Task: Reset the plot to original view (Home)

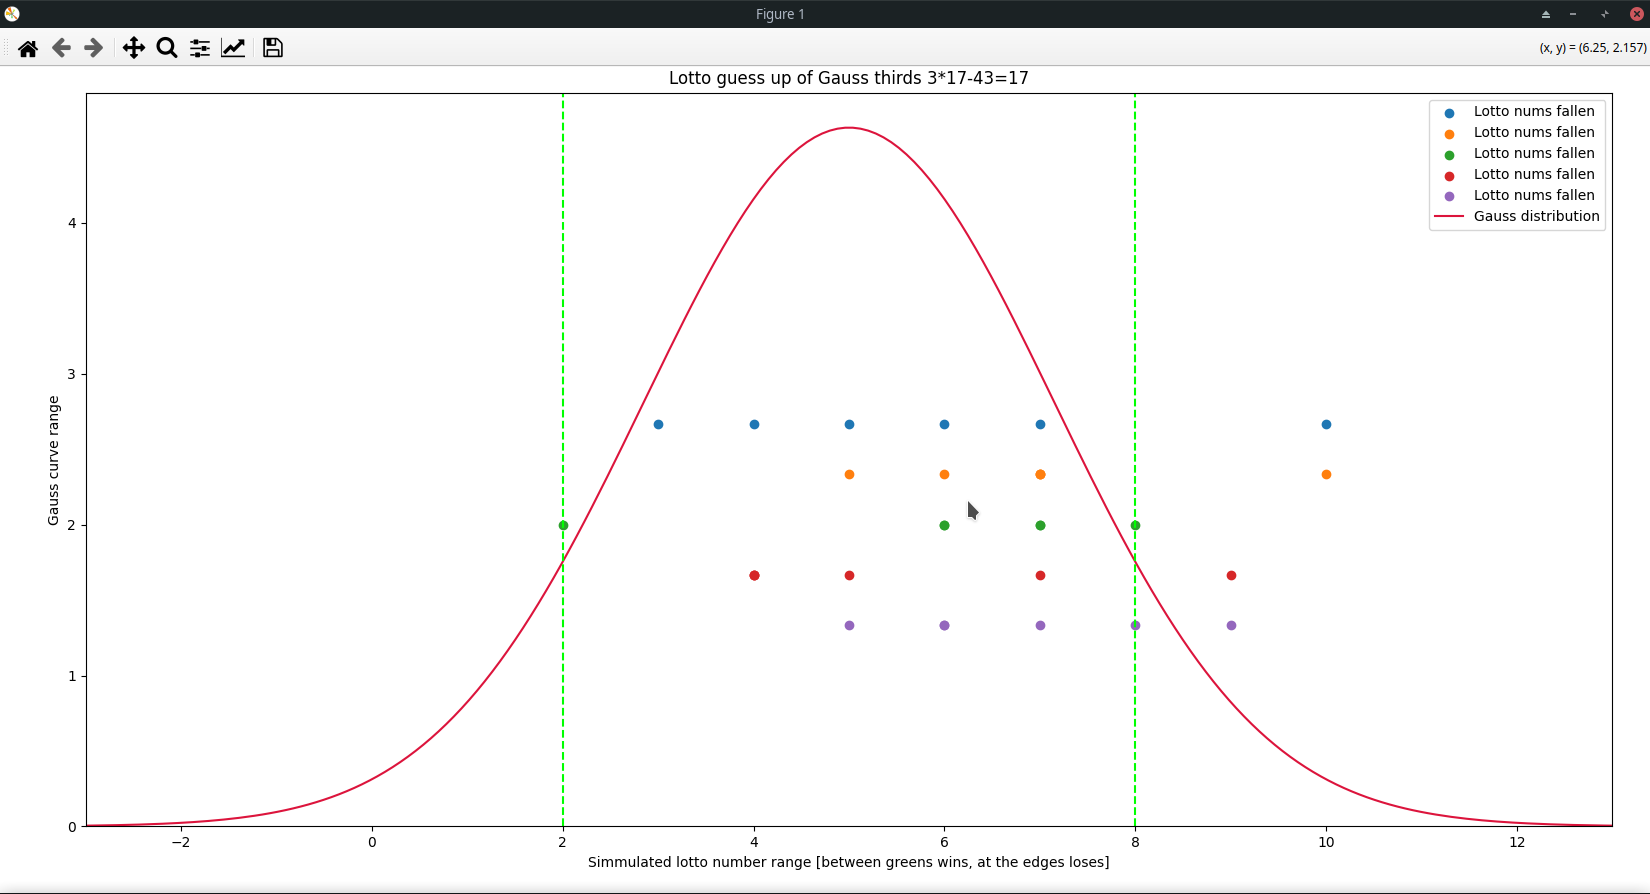Action: (28, 48)
